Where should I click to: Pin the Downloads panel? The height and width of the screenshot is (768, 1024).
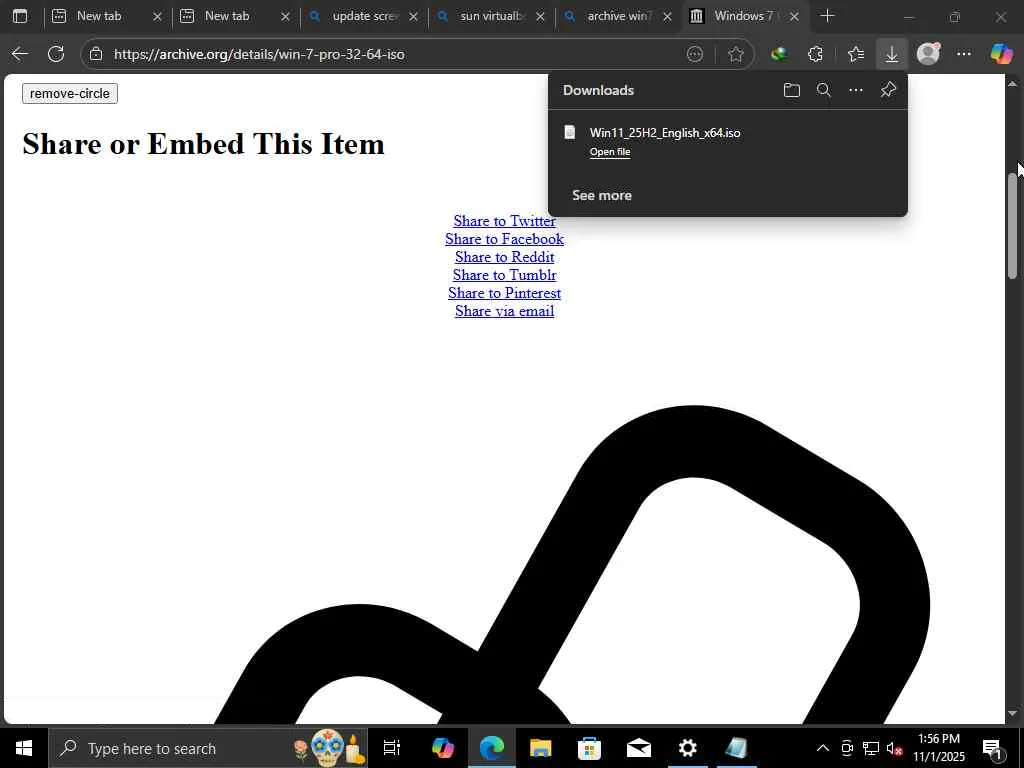(x=888, y=90)
